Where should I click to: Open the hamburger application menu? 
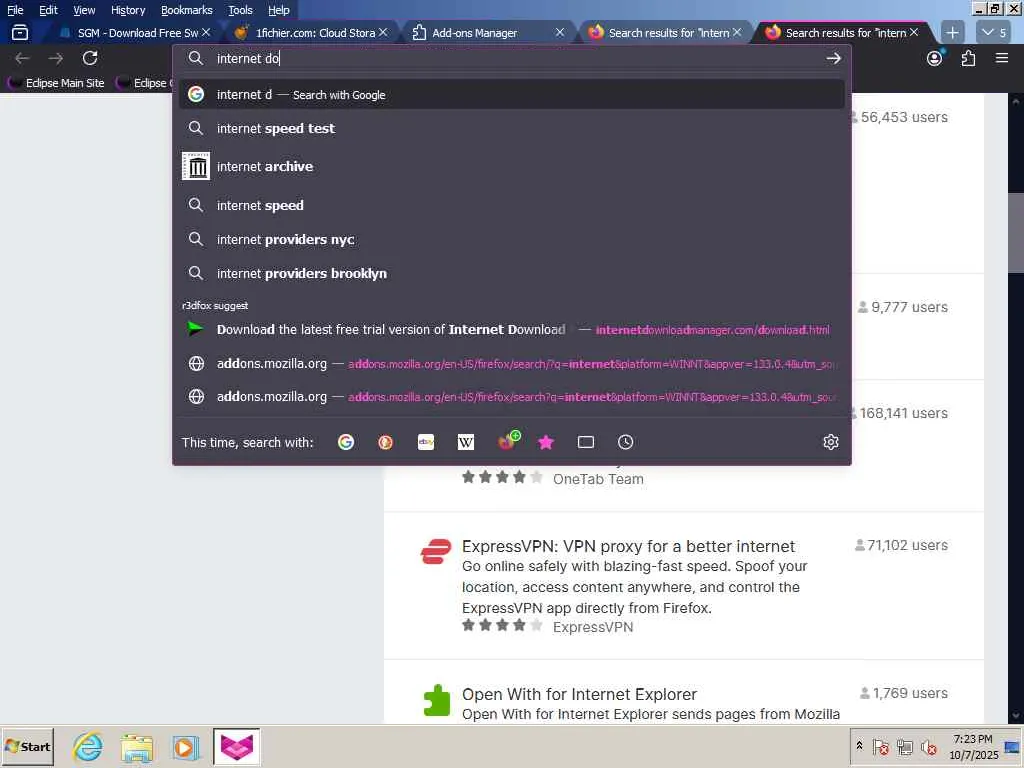[x=1002, y=58]
